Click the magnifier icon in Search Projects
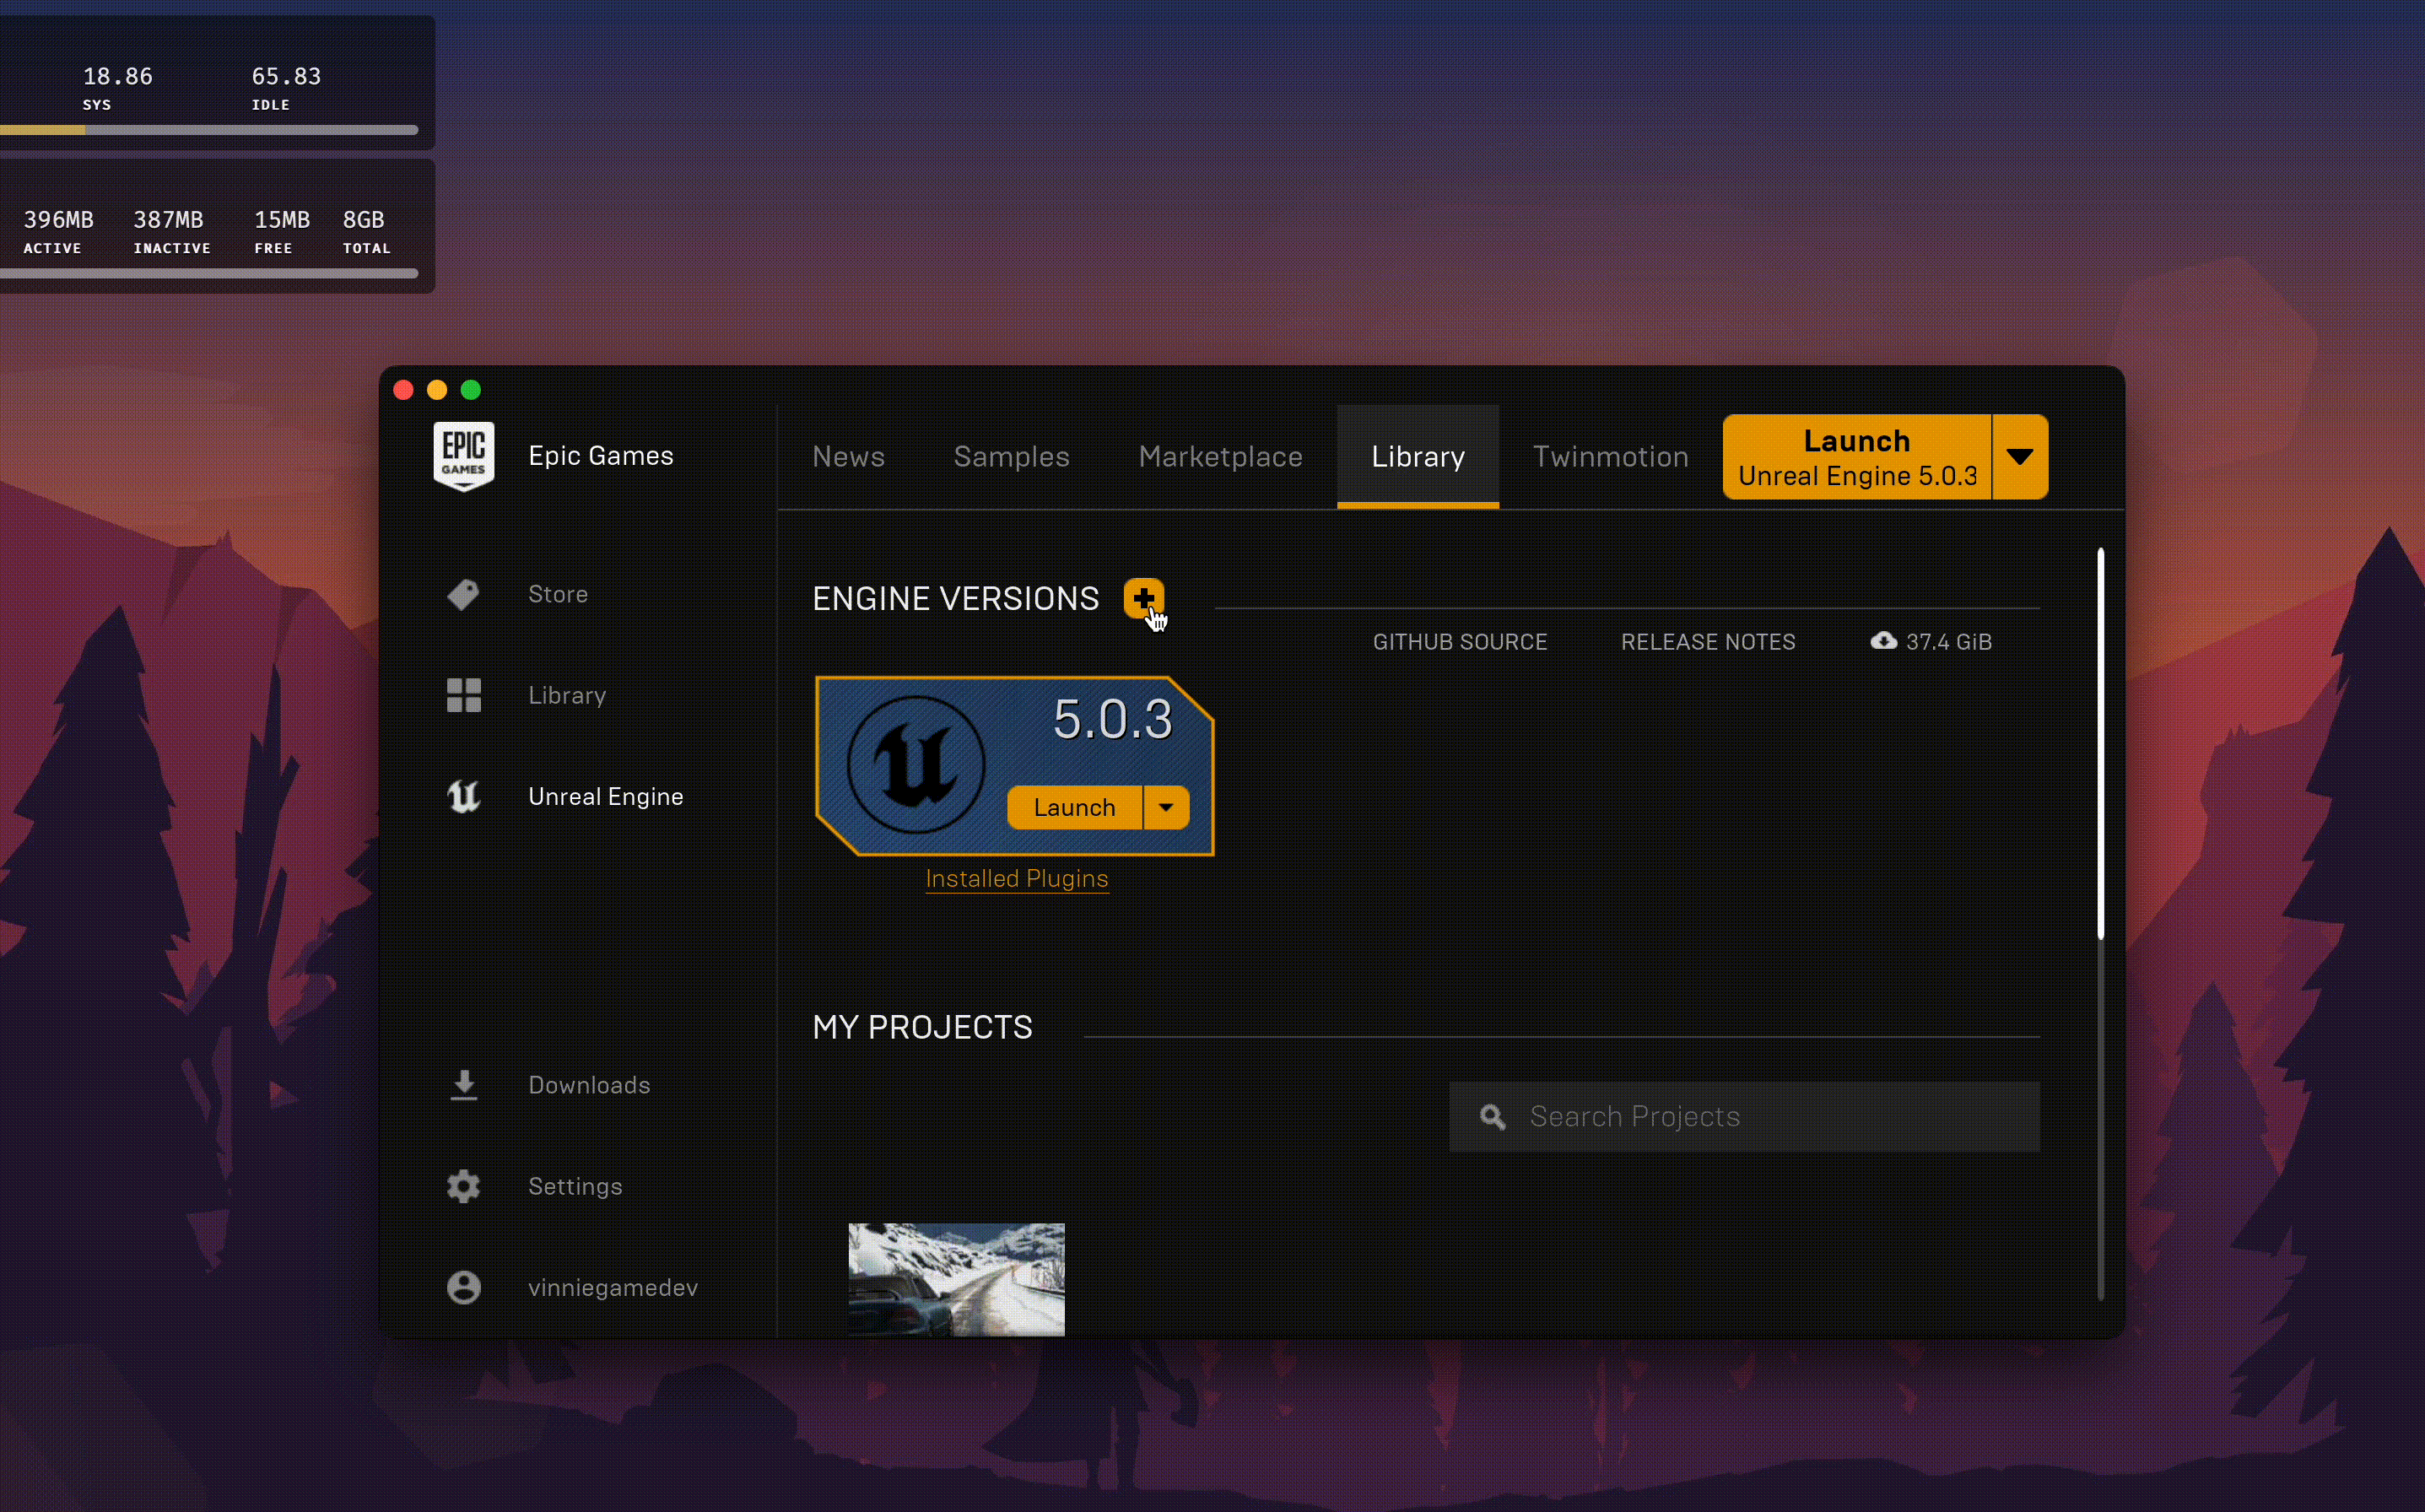 (1492, 1117)
